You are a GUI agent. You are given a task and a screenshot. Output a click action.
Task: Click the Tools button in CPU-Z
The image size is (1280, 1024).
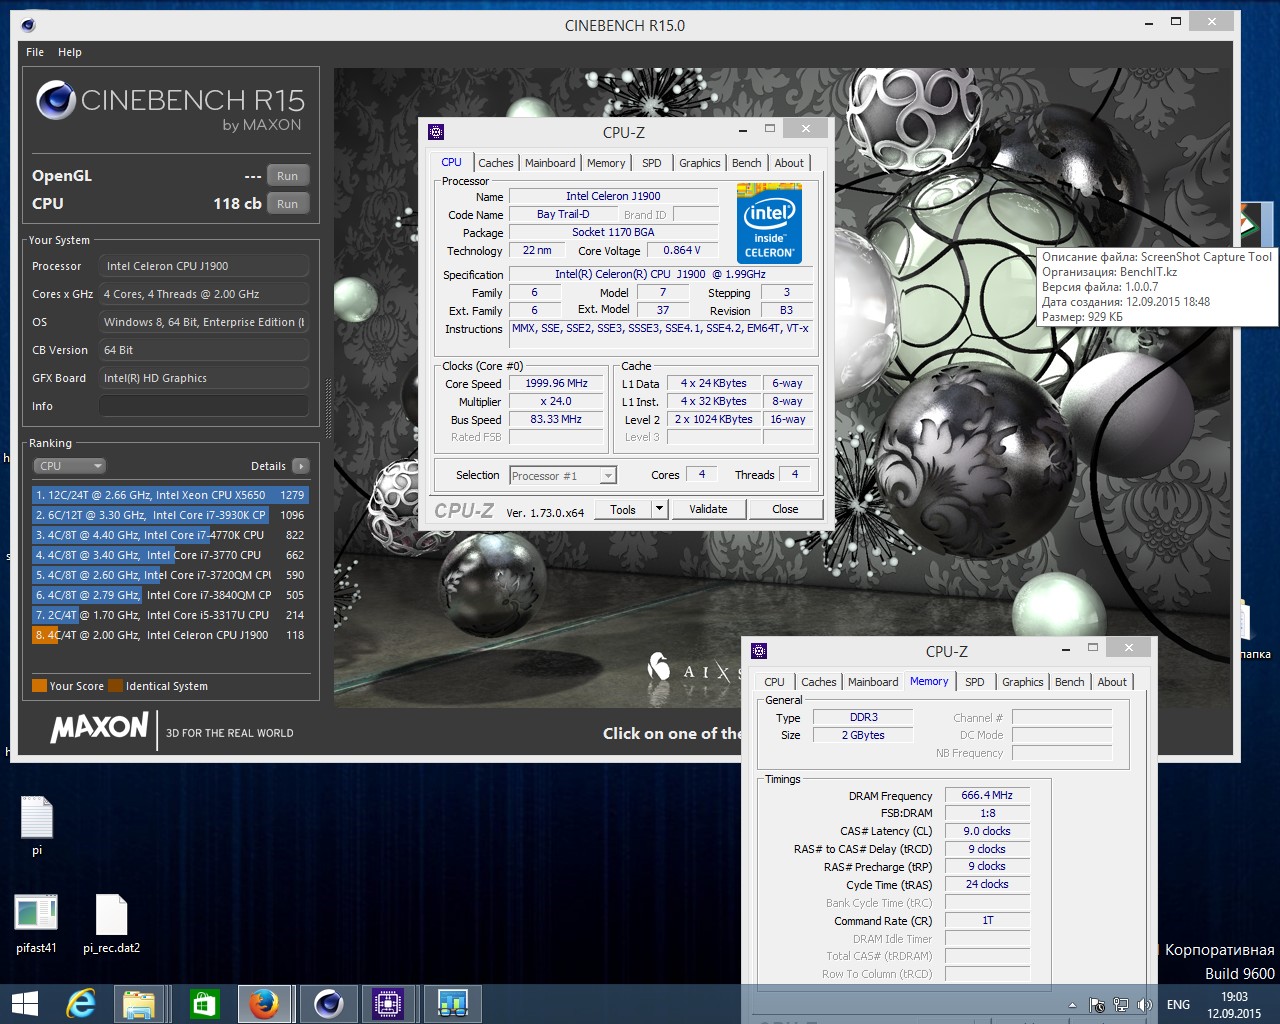[623, 509]
